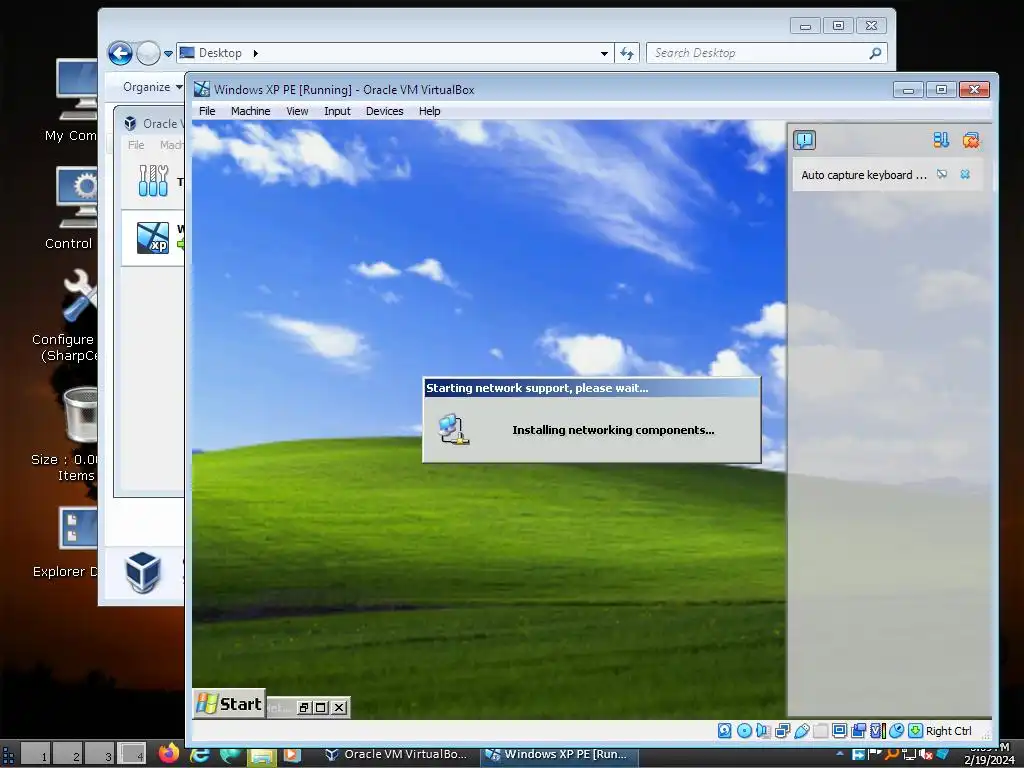This screenshot has height=768, width=1024.
Task: Click the Right Ctrl host key label
Action: point(948,731)
